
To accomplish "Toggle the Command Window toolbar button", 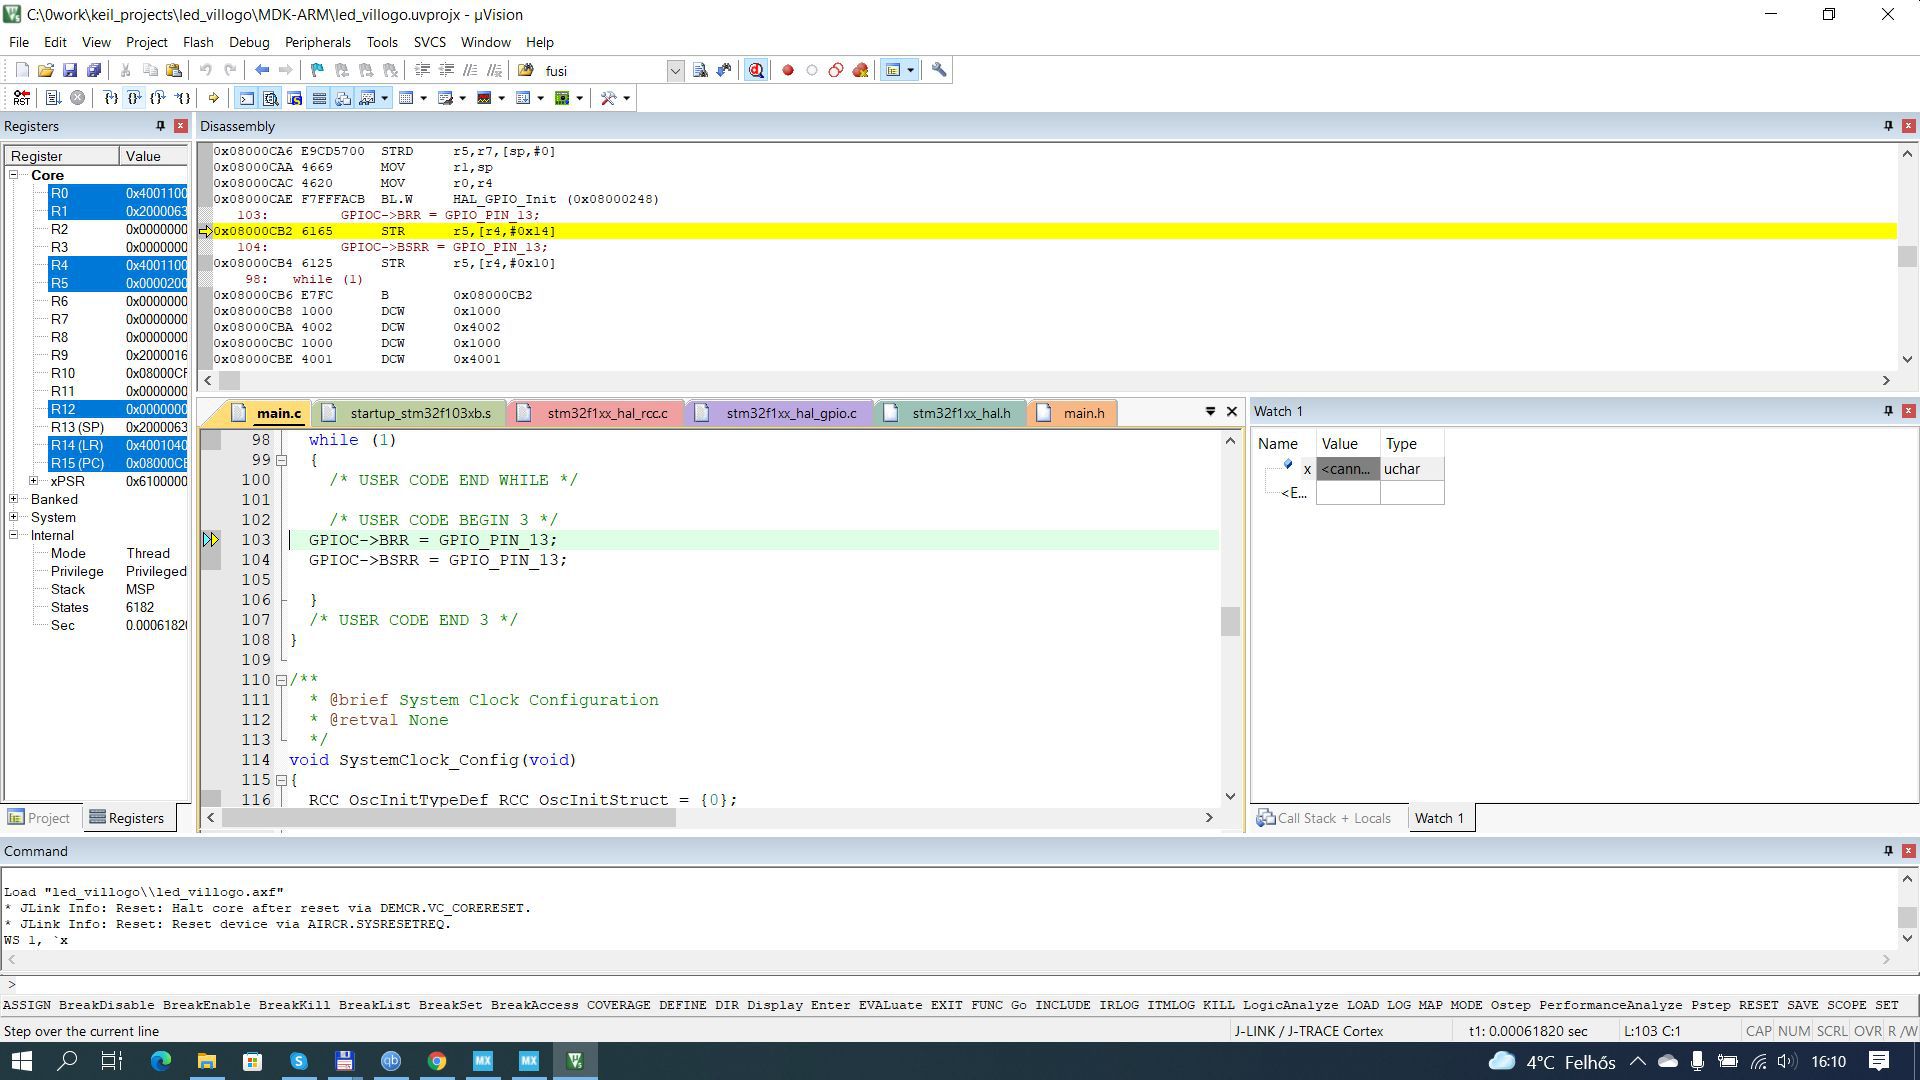I will 246,98.
